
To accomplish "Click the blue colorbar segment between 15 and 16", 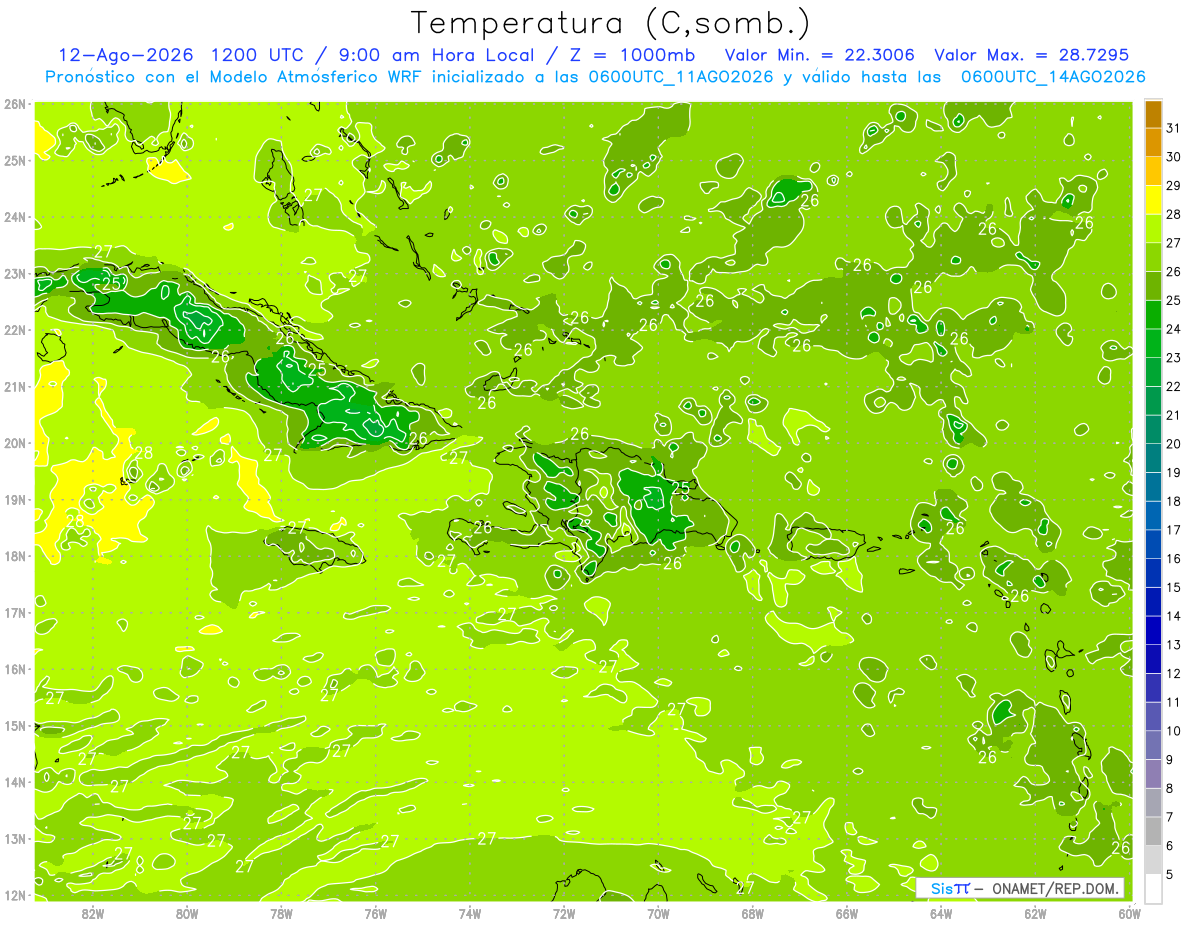I will (1153, 573).
